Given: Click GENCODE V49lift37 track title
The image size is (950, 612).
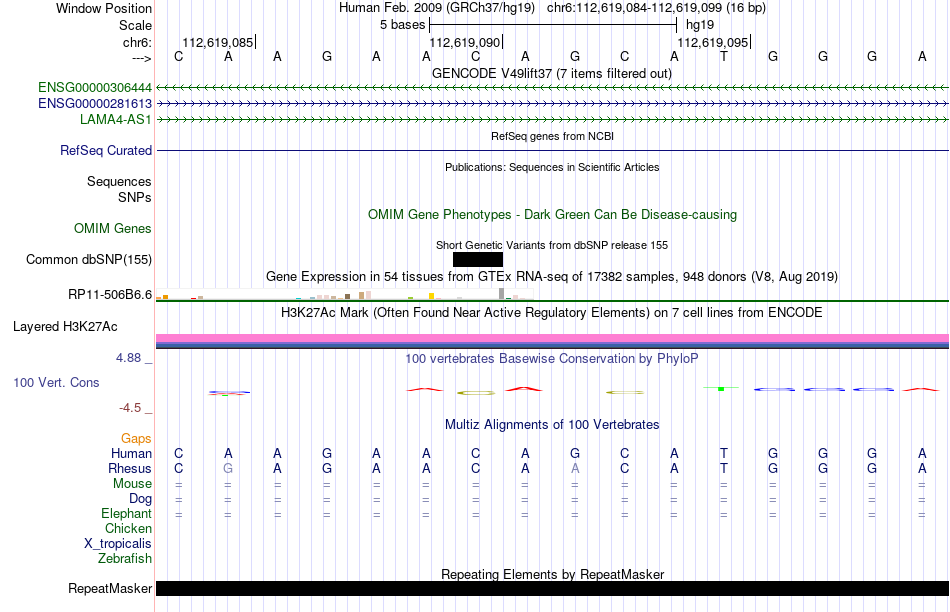Looking at the screenshot, I should pos(552,73).
